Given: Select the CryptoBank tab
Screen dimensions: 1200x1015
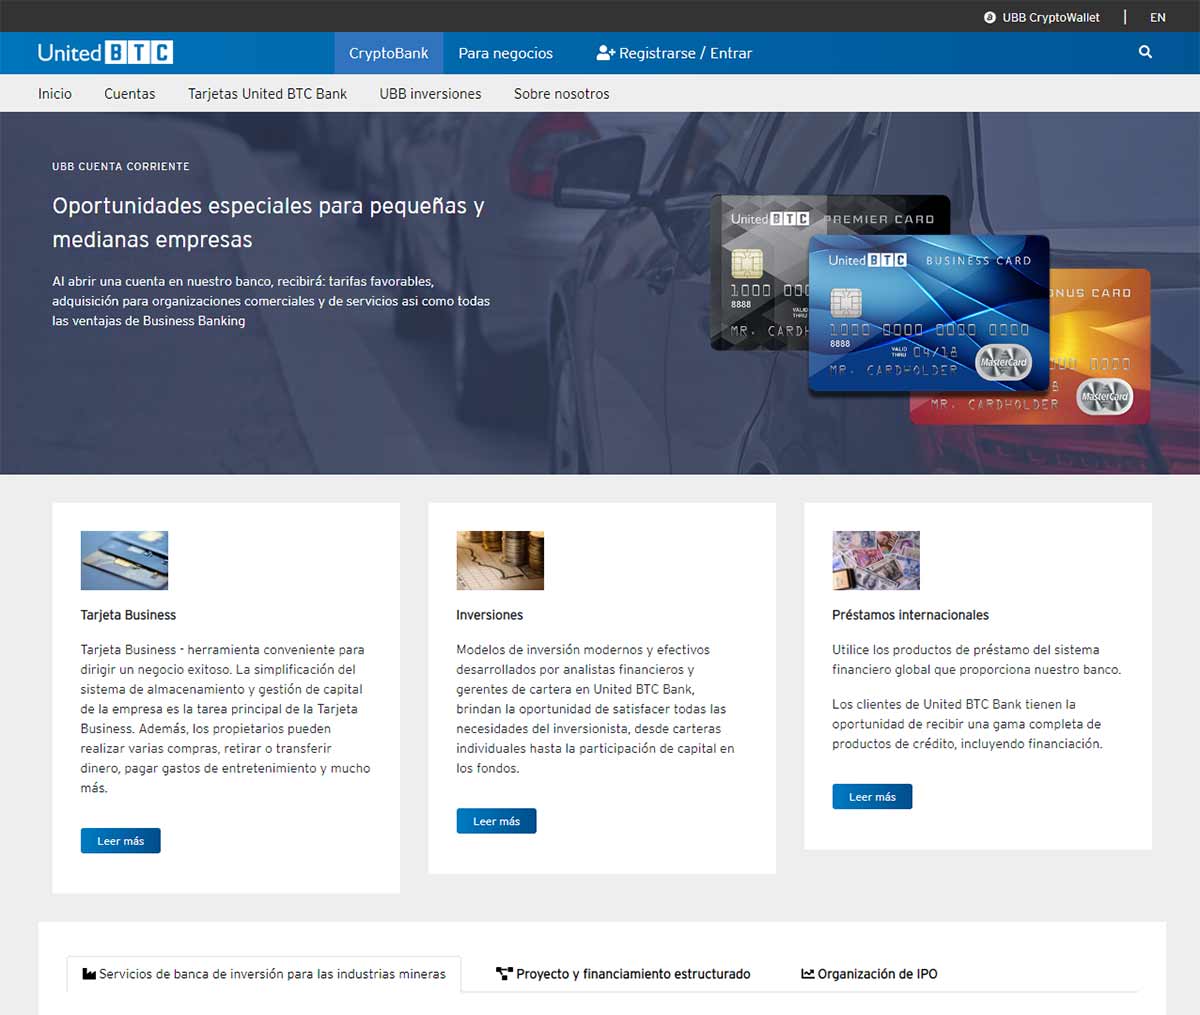Looking at the screenshot, I should pyautogui.click(x=388, y=53).
